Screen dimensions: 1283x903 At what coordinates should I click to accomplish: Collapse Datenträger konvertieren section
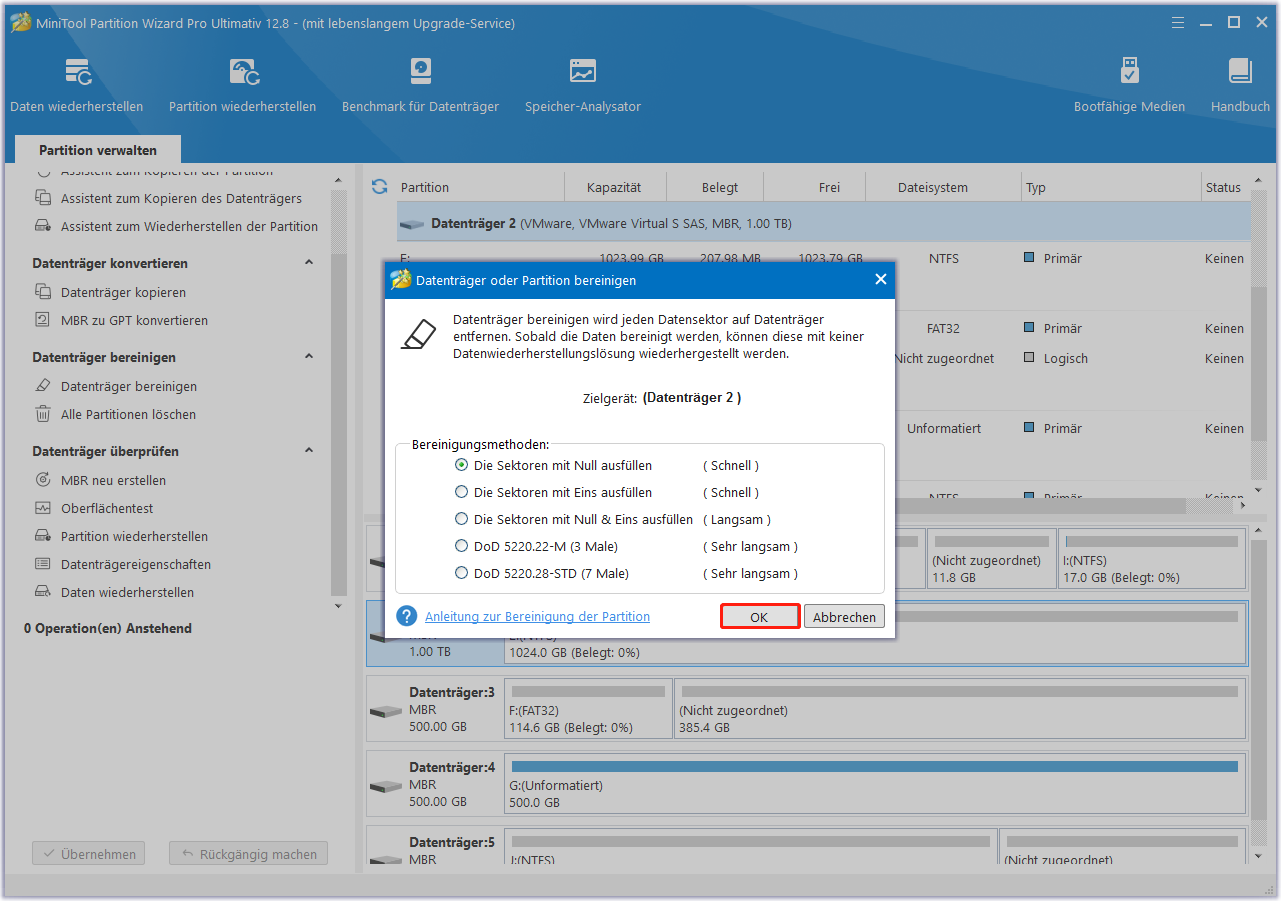coord(309,263)
